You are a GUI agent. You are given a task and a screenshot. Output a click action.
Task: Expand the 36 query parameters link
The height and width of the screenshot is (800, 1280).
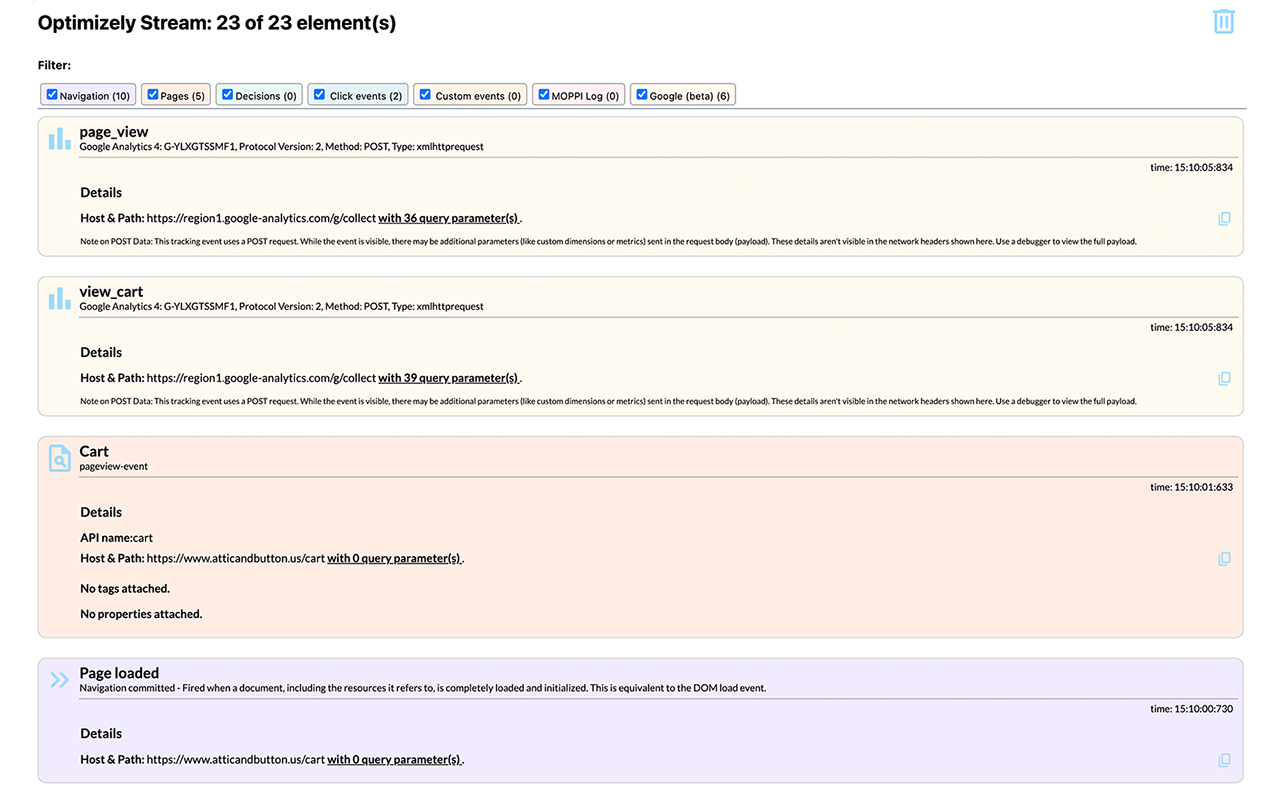tap(449, 218)
